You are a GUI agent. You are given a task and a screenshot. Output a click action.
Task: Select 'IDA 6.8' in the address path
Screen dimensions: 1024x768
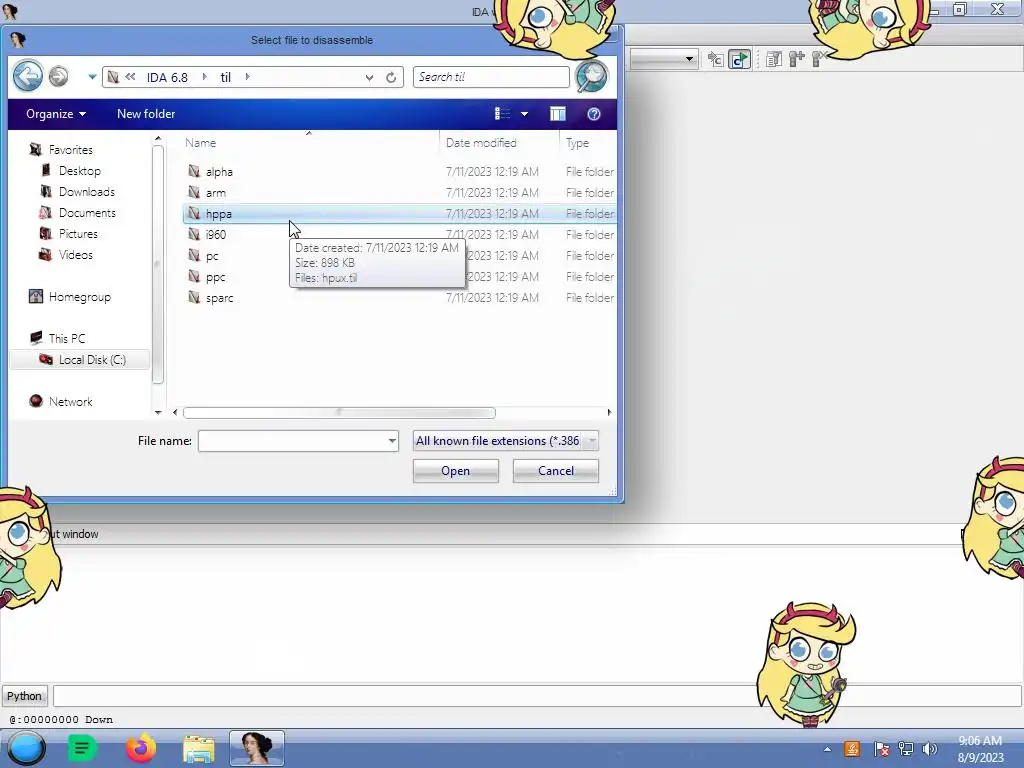(167, 77)
